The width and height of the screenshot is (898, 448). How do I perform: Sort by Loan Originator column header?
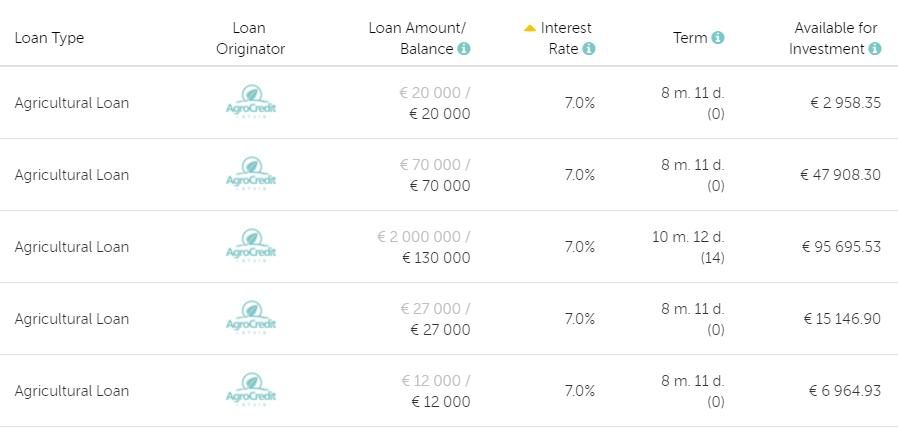click(x=251, y=38)
